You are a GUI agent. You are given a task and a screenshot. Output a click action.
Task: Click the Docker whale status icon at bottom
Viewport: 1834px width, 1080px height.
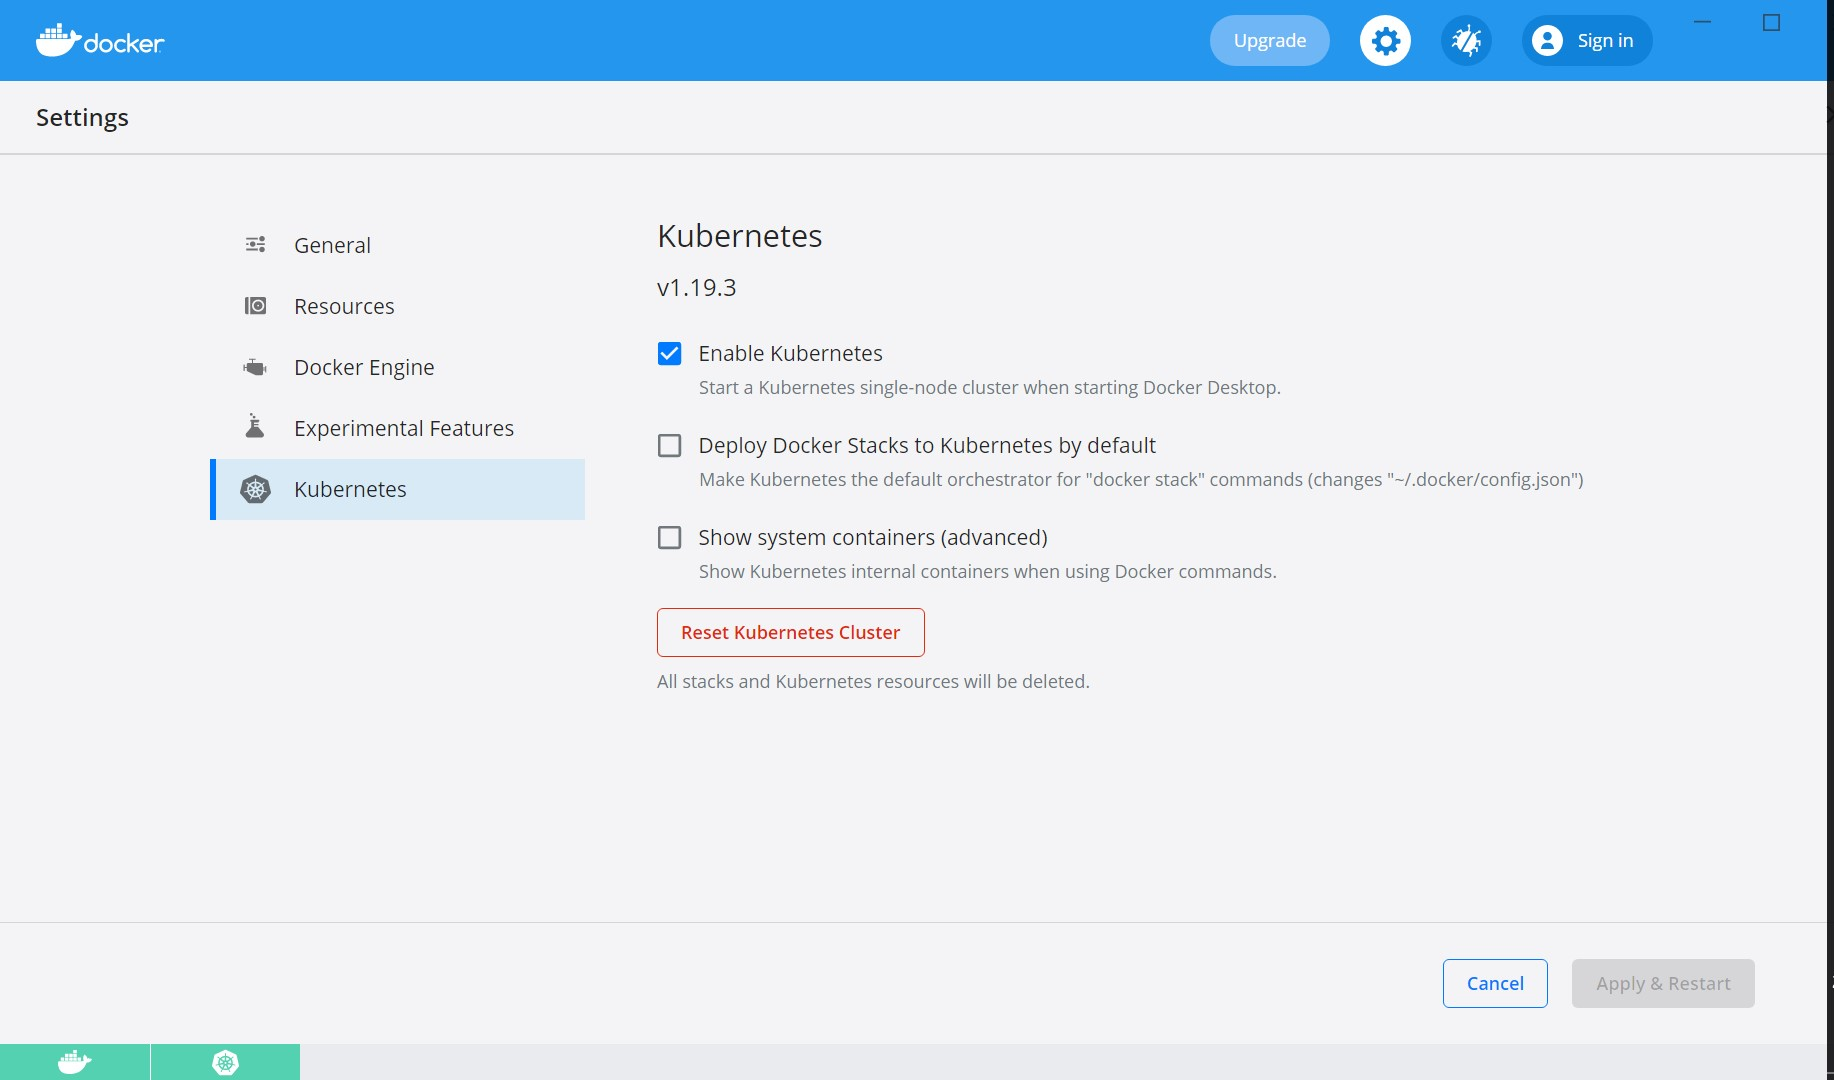(x=75, y=1062)
